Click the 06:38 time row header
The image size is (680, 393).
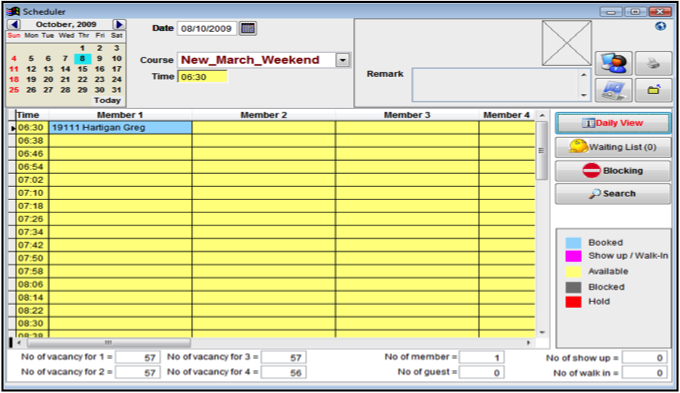[31, 141]
